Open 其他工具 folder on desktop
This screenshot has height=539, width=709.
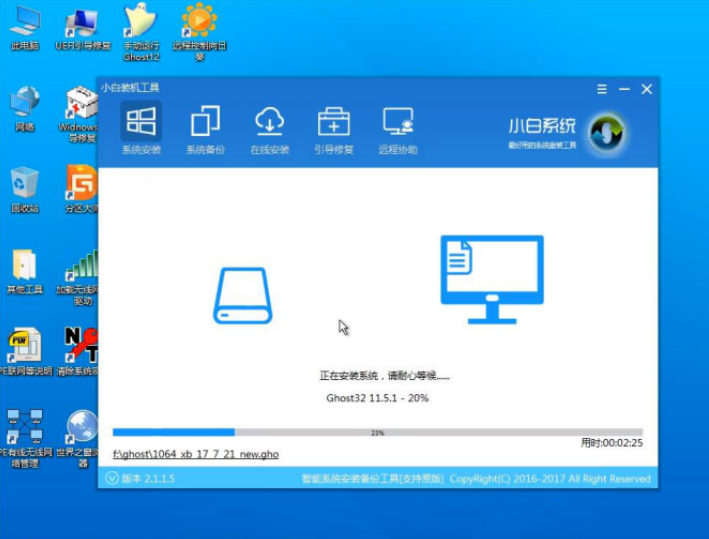coord(25,271)
